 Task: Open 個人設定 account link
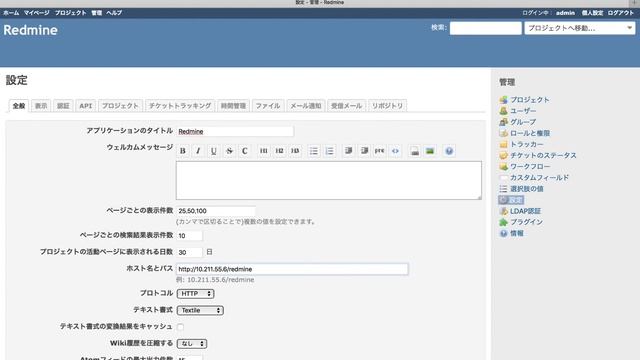(592, 13)
